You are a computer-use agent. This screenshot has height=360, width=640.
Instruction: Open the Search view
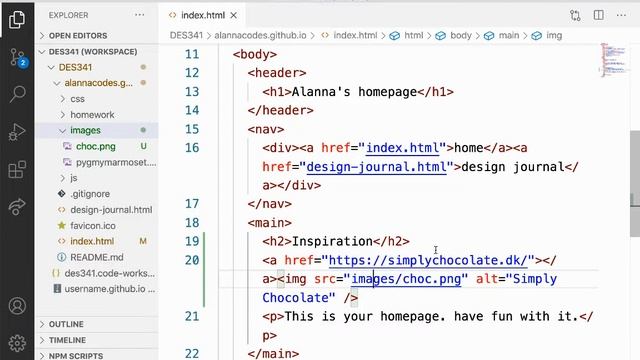click(17, 94)
